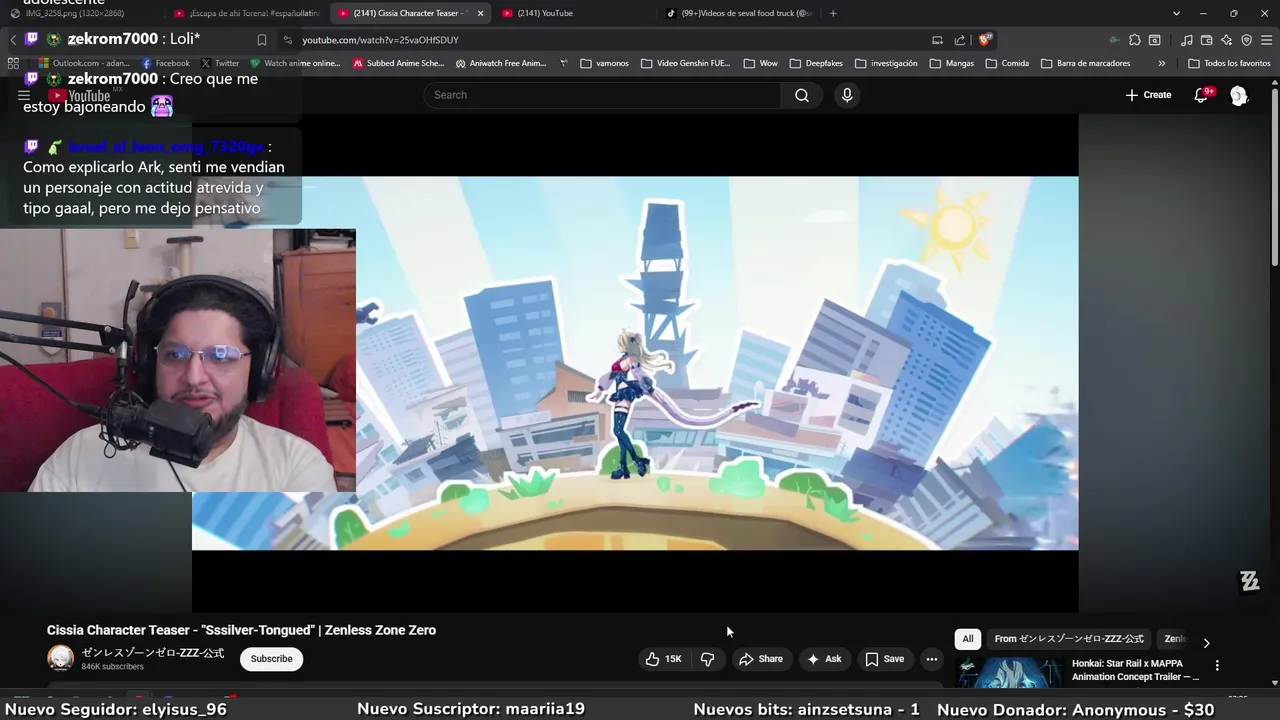Bookmark this page icon in address bar
Screen dimensions: 1280x720
(x=262, y=40)
